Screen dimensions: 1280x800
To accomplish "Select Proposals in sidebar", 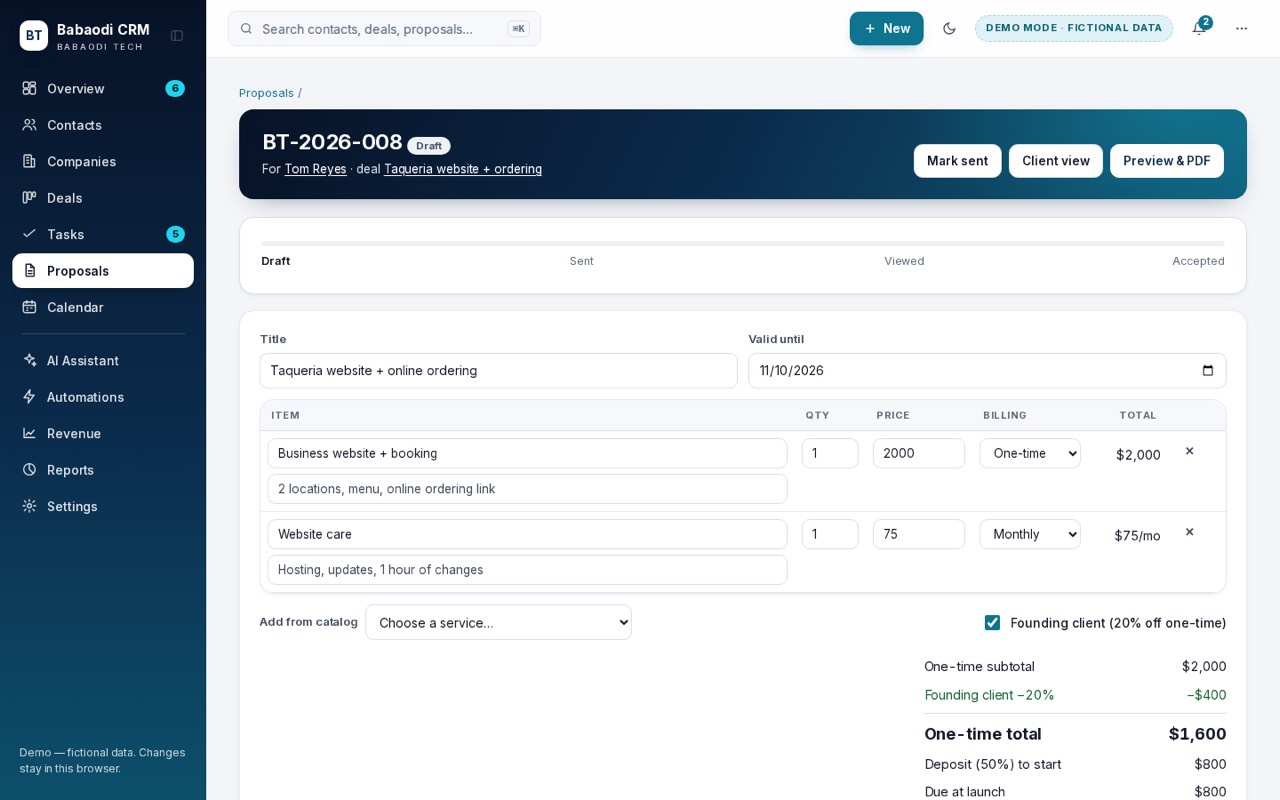I will (x=103, y=271).
